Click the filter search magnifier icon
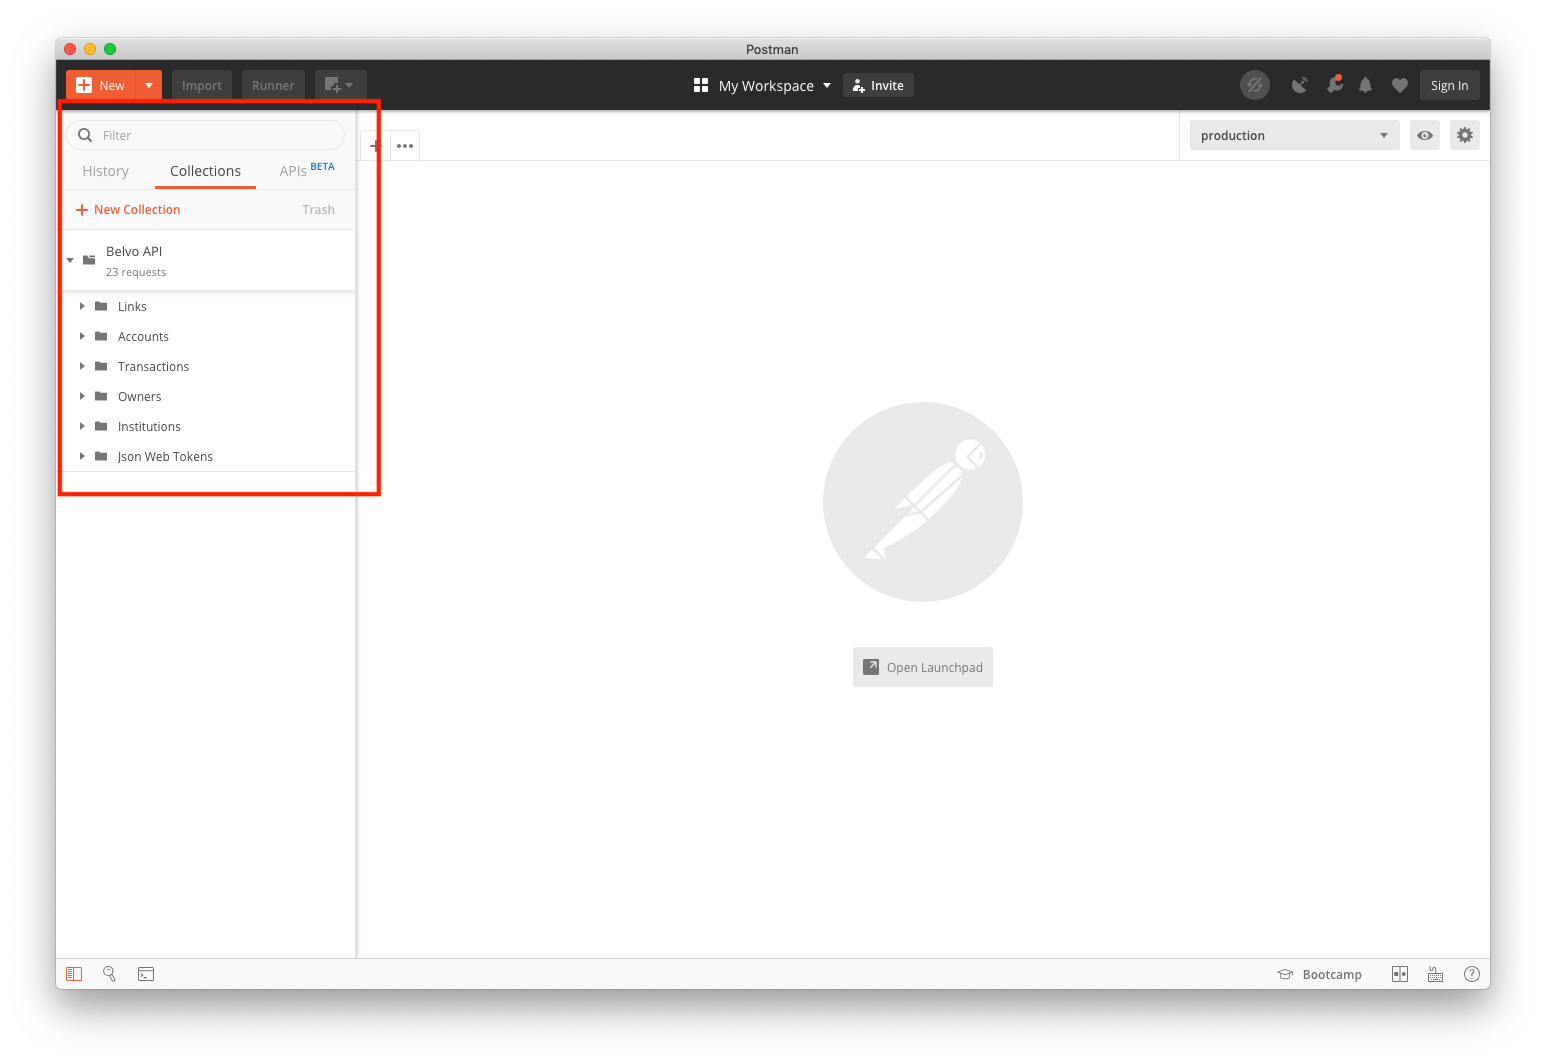1546x1063 pixels. tap(85, 135)
